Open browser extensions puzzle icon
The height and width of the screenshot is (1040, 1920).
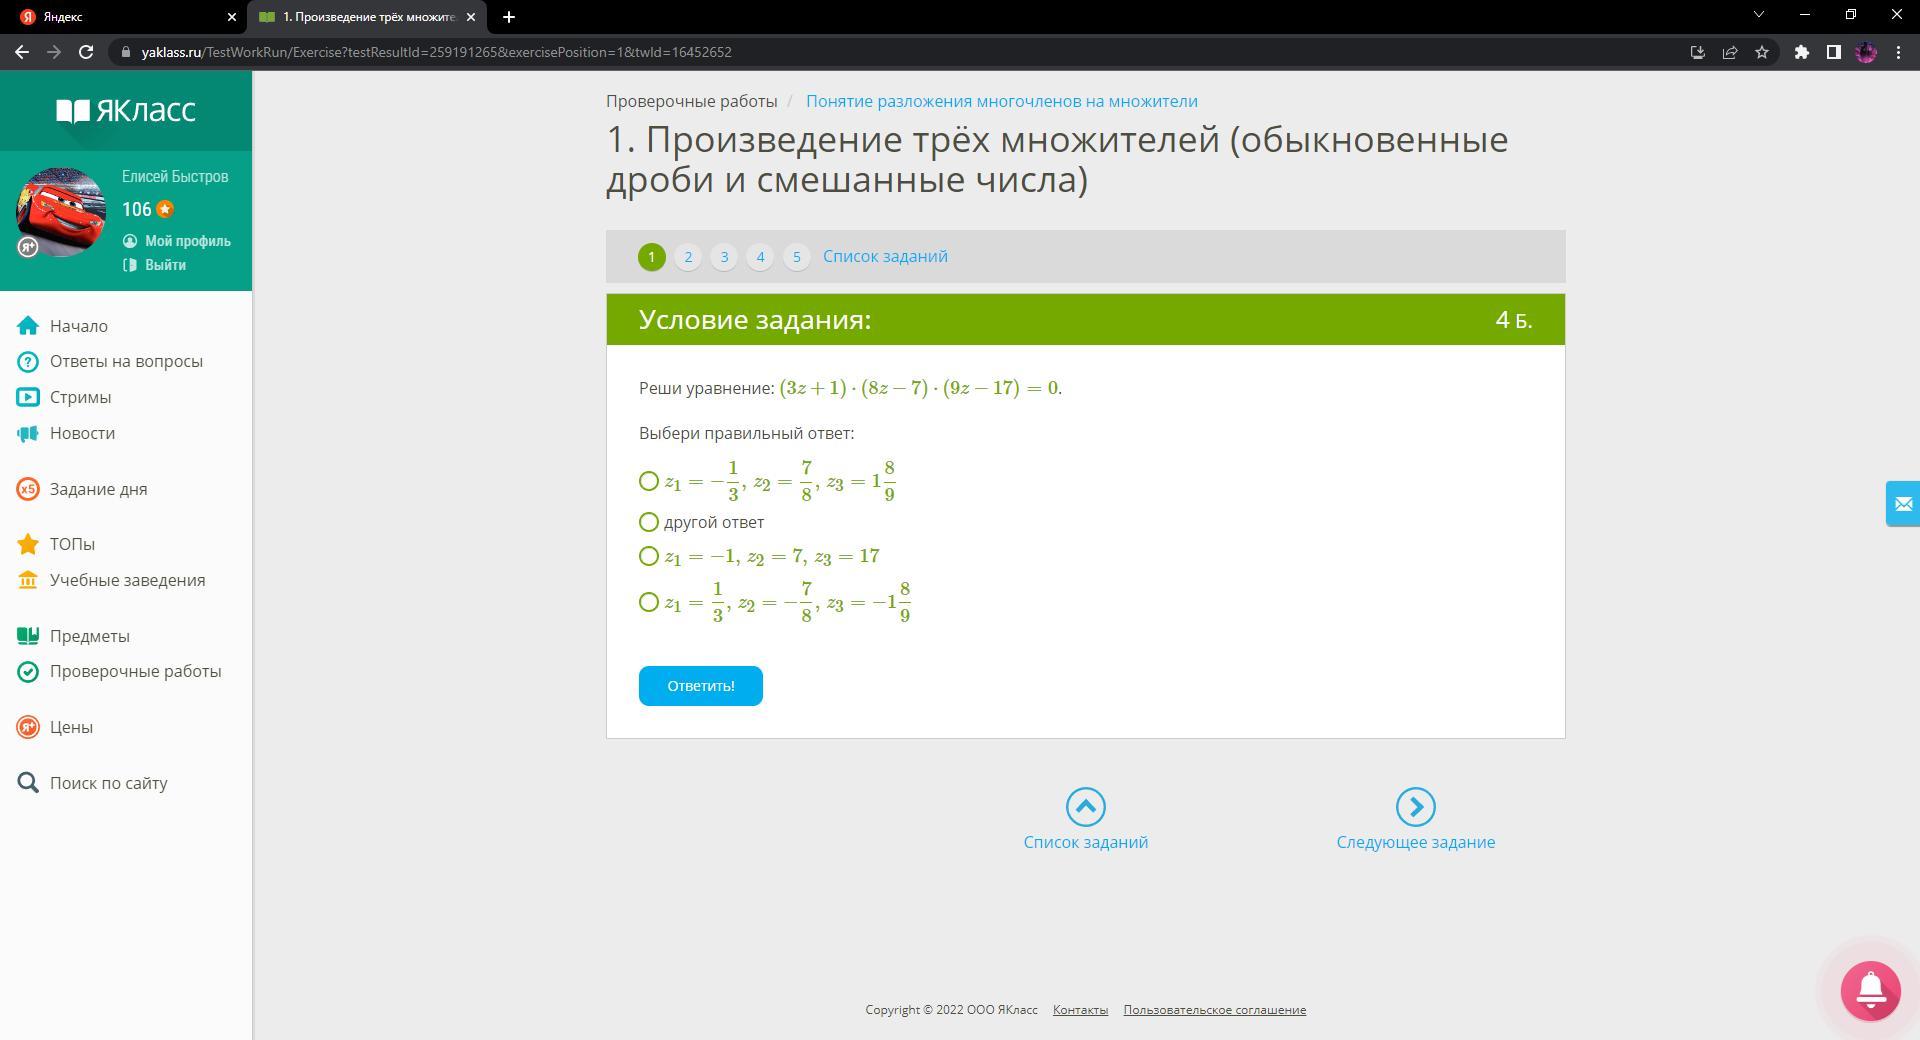coord(1802,52)
